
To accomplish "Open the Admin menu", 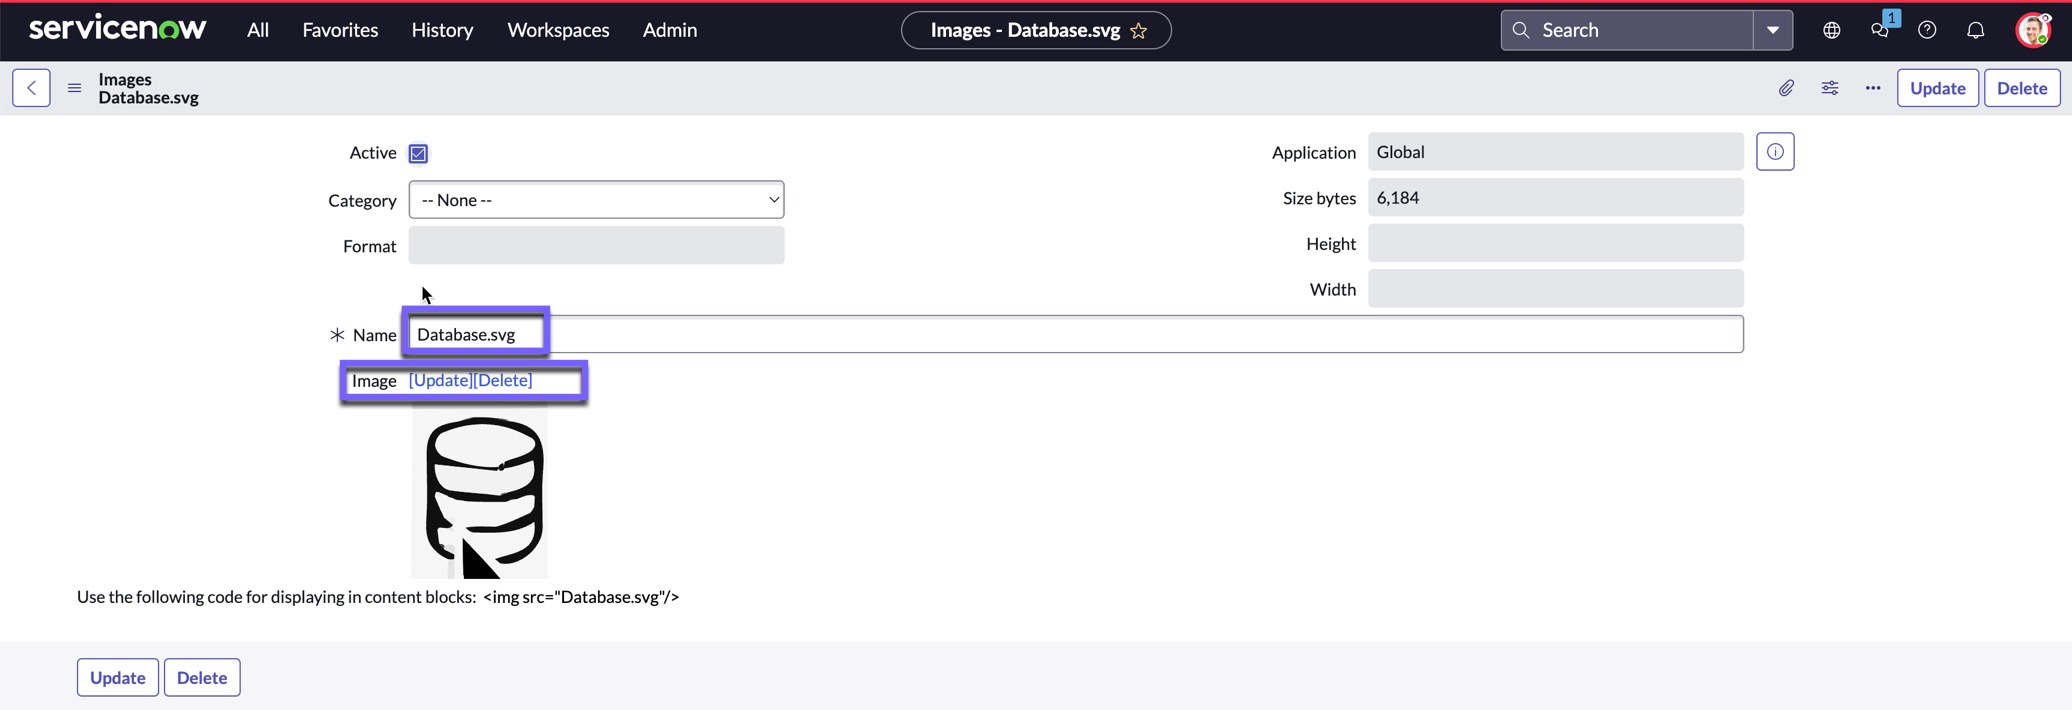I will coord(670,30).
